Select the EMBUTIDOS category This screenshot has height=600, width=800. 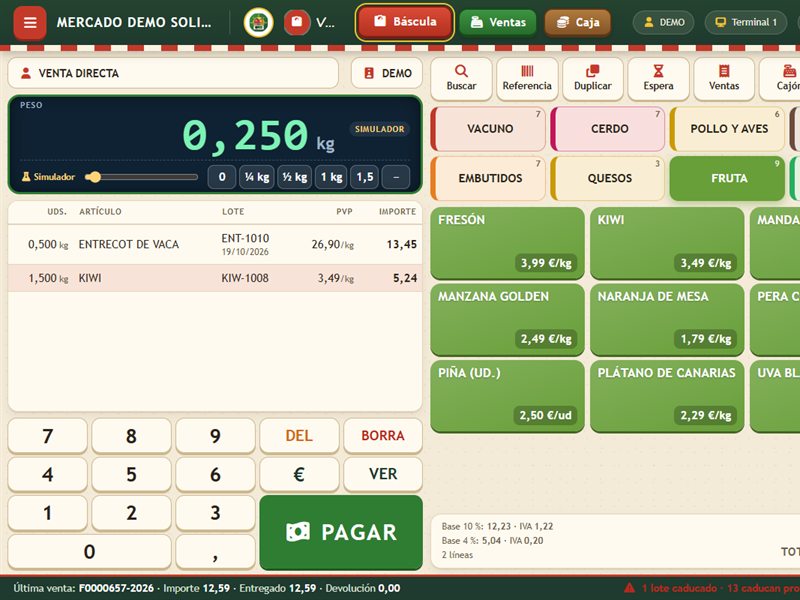(488, 178)
